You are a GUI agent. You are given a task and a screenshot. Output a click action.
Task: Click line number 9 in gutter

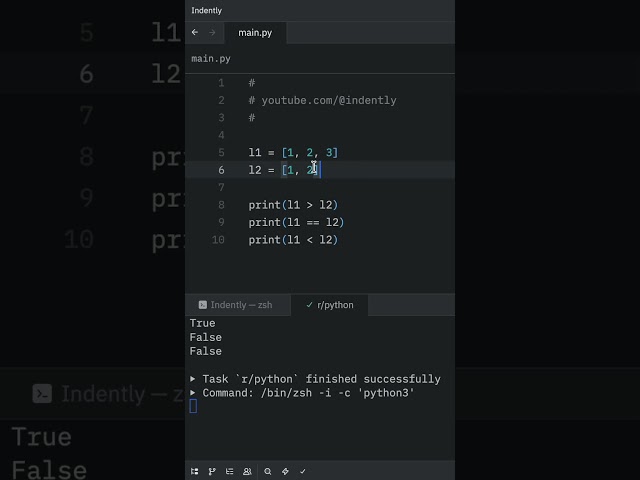click(221, 222)
